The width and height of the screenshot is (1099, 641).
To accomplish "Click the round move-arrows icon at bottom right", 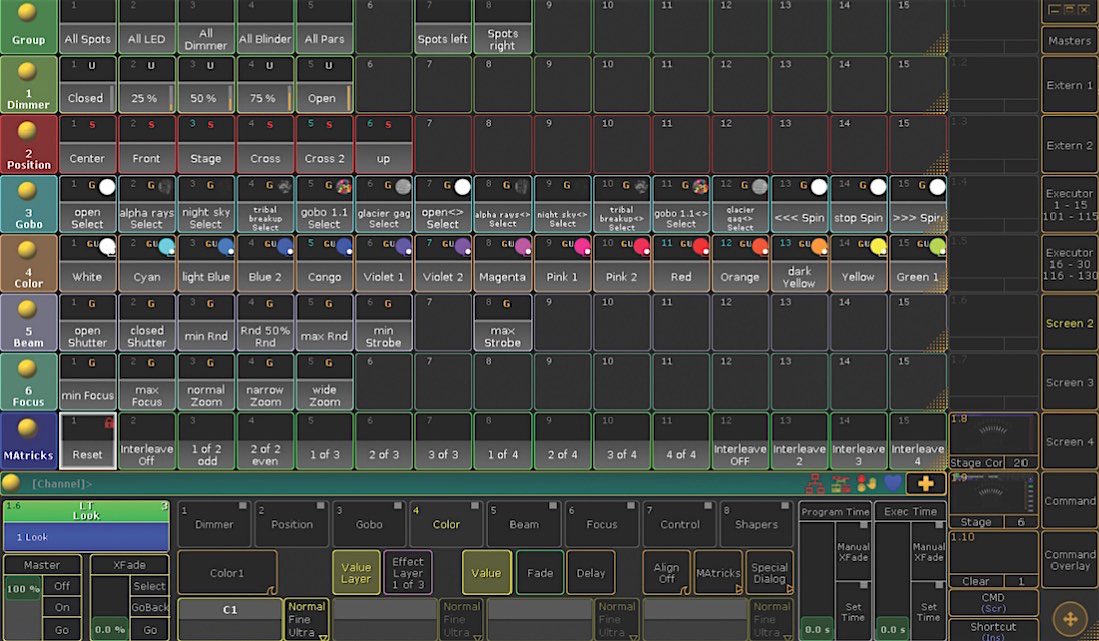I will (x=1070, y=619).
